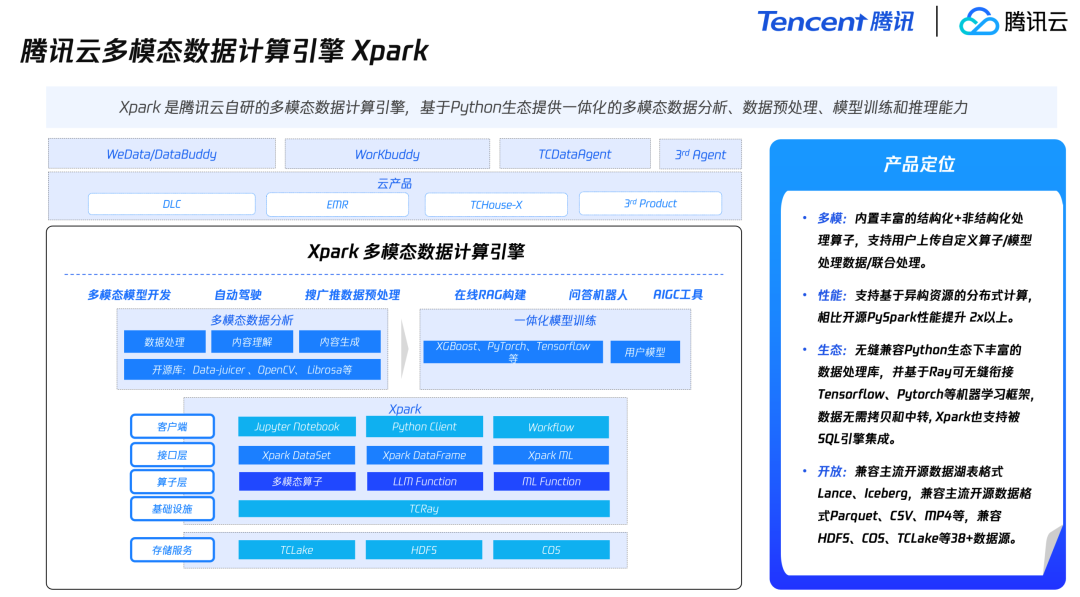Click the 多模态数据分析 section title
1080x597 pixels.
(252, 320)
